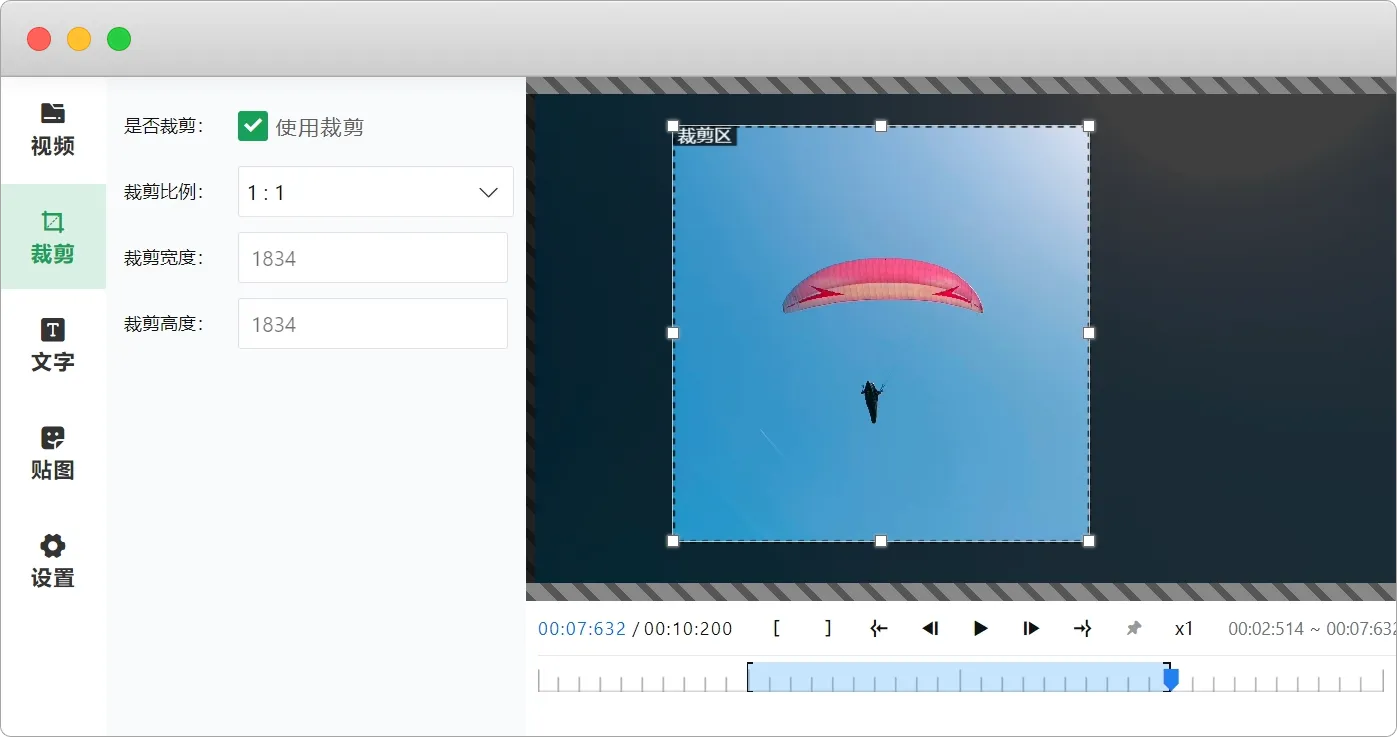Click the 裁剪宽度 label
The width and height of the screenshot is (1397, 737).
point(163,258)
